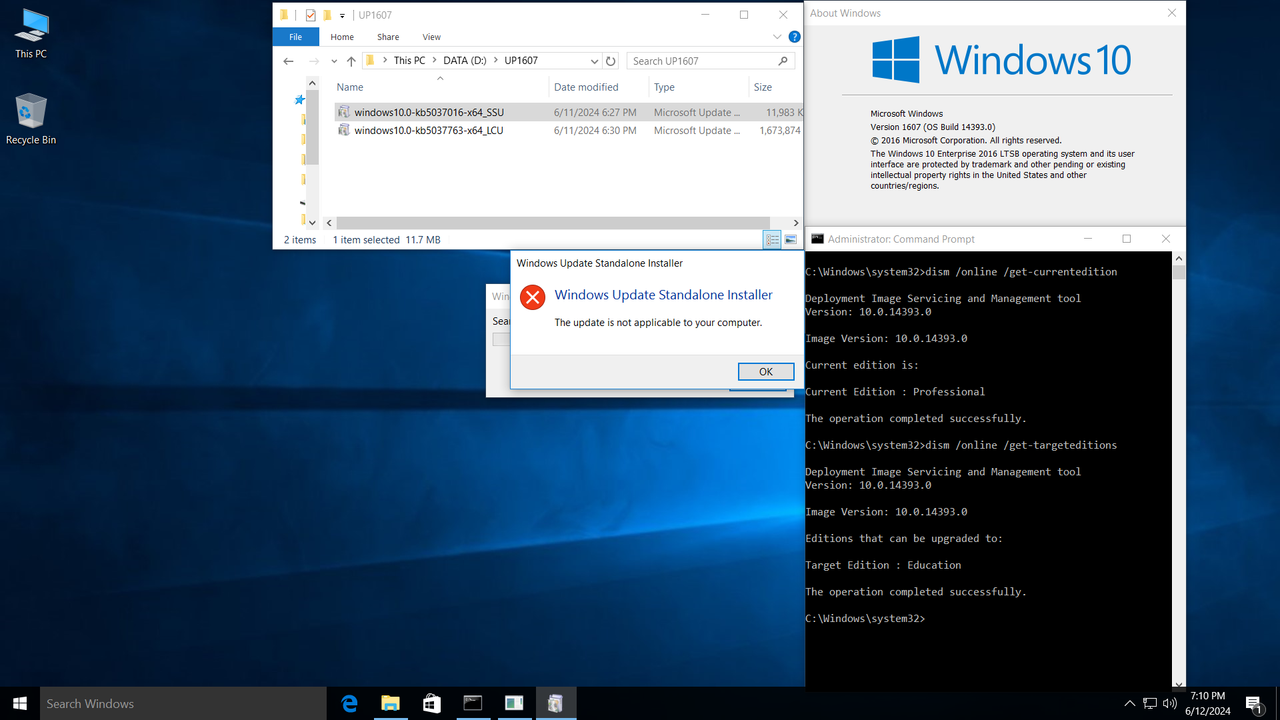Click the navigation pane down scroll arrow

[312, 223]
